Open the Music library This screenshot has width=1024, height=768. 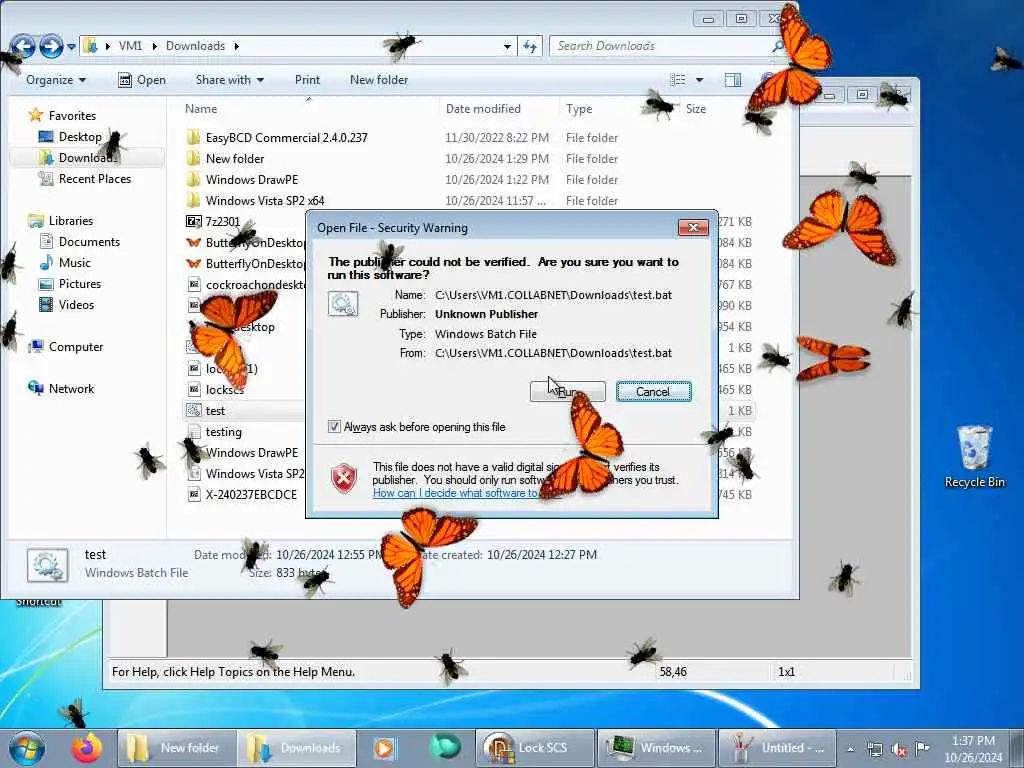pos(74,263)
